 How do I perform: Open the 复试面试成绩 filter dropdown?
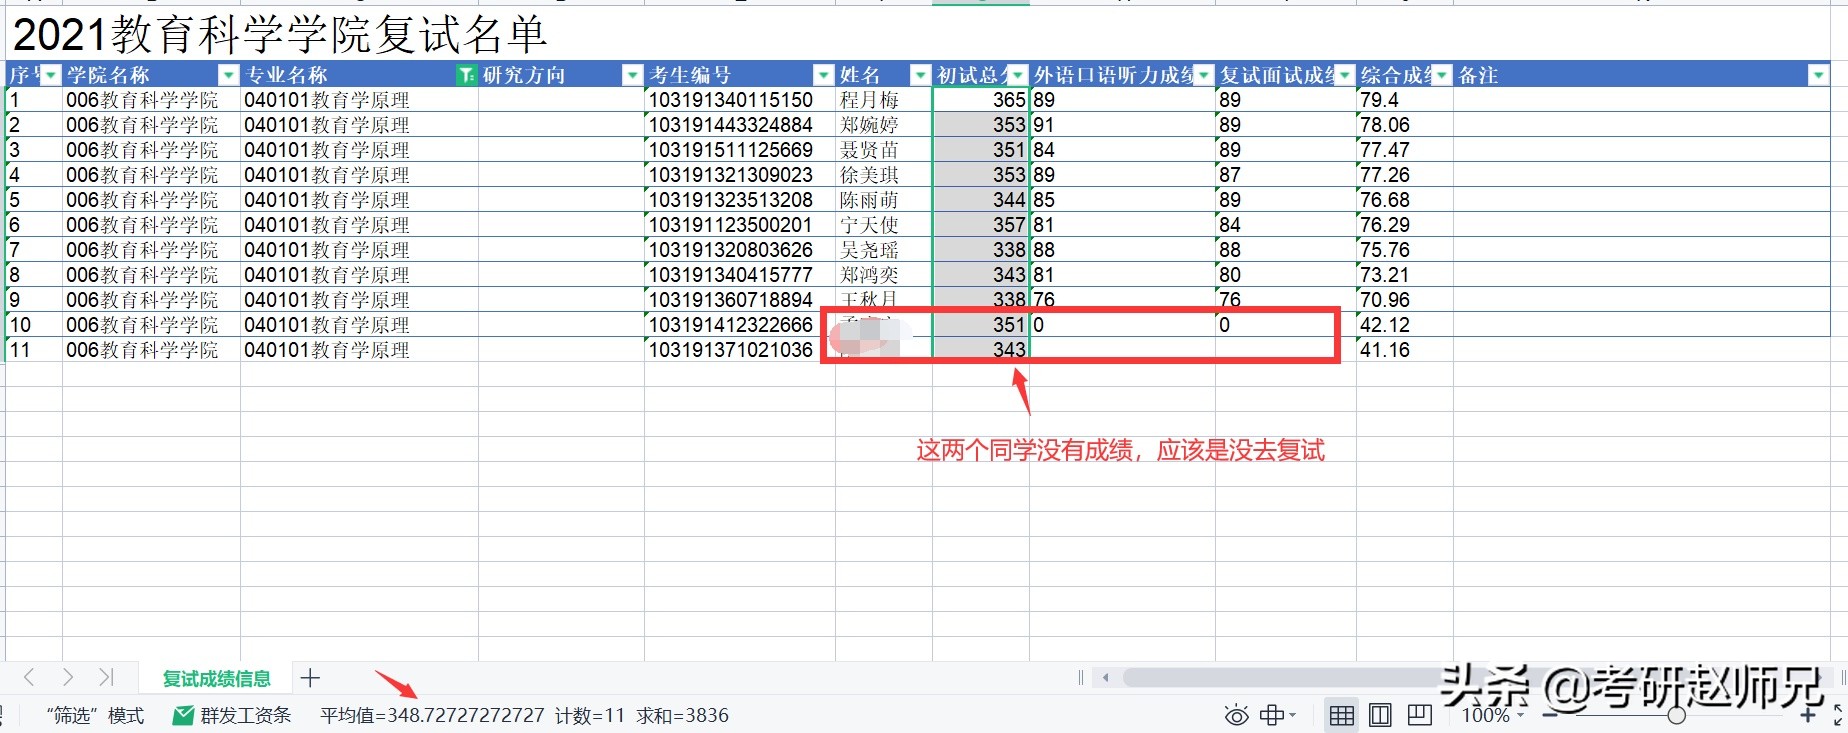(x=1344, y=75)
